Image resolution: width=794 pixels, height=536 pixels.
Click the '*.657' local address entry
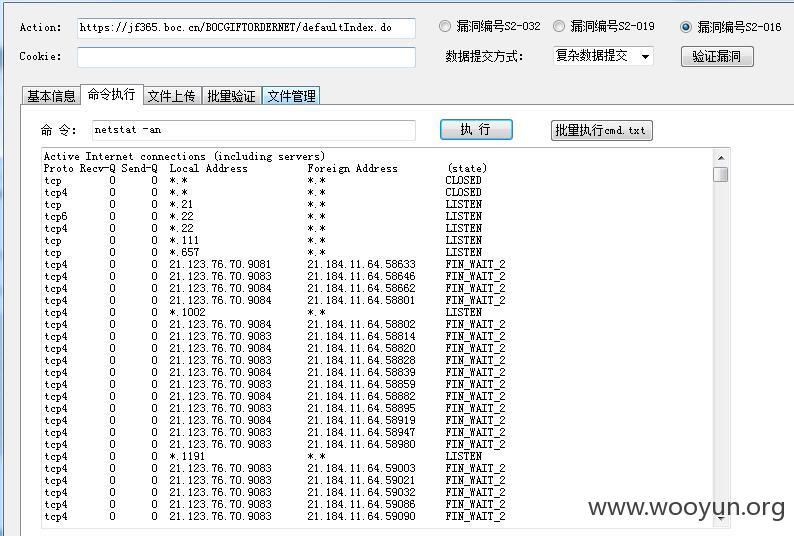point(184,252)
